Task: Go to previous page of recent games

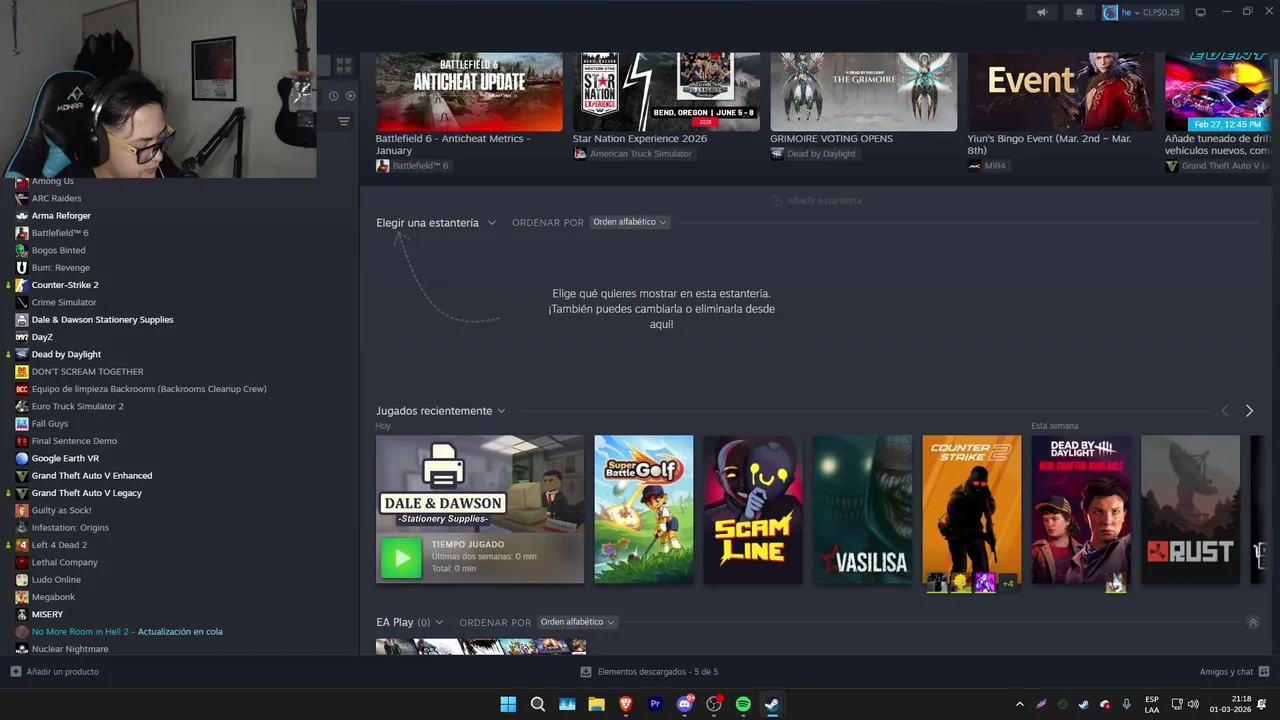Action: click(x=1225, y=411)
